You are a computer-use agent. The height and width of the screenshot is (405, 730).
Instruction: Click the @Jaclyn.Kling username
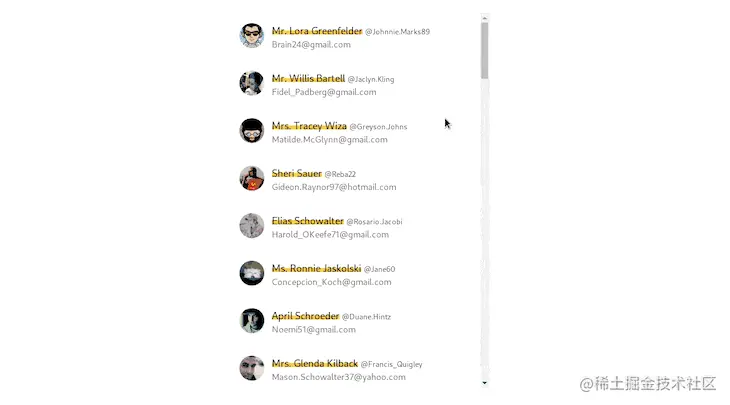tap(371, 79)
